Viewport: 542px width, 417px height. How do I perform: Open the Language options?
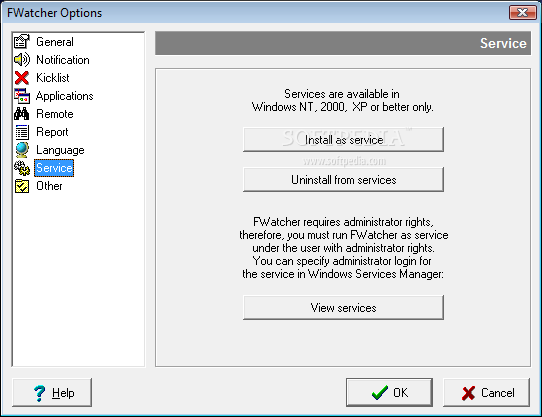tap(60, 150)
